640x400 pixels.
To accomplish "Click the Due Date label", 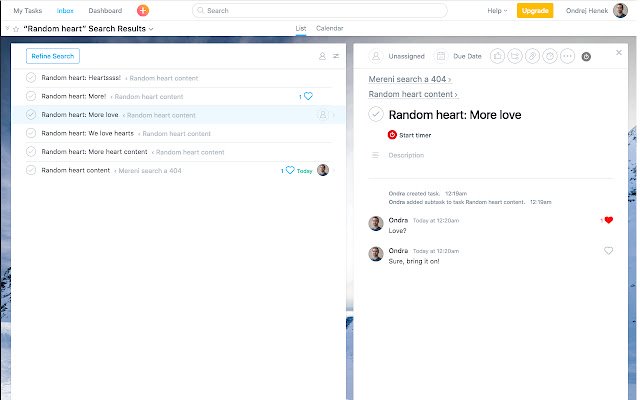I will tap(467, 56).
